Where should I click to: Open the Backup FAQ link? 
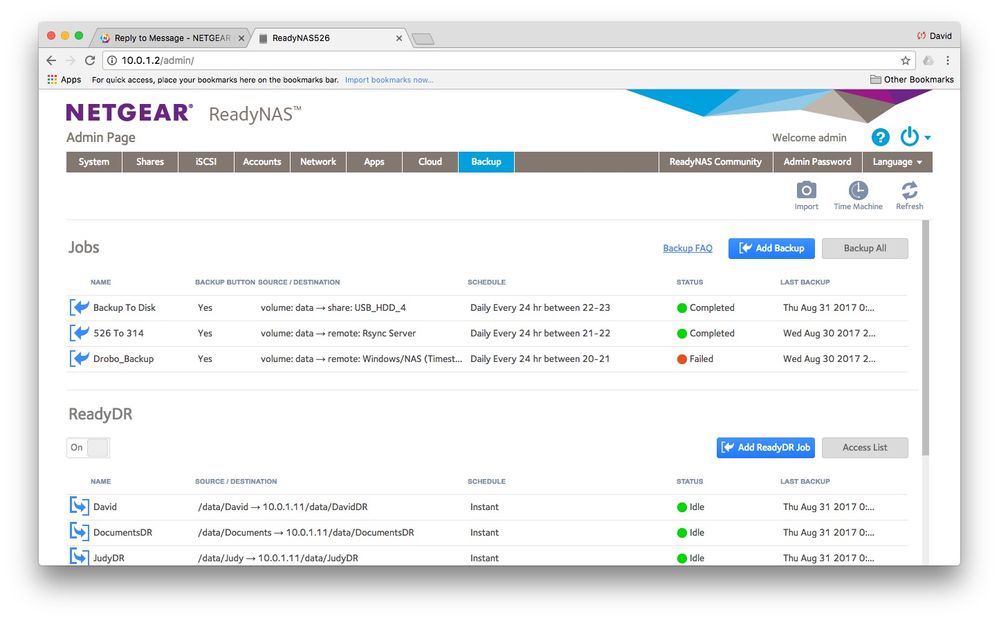(687, 248)
